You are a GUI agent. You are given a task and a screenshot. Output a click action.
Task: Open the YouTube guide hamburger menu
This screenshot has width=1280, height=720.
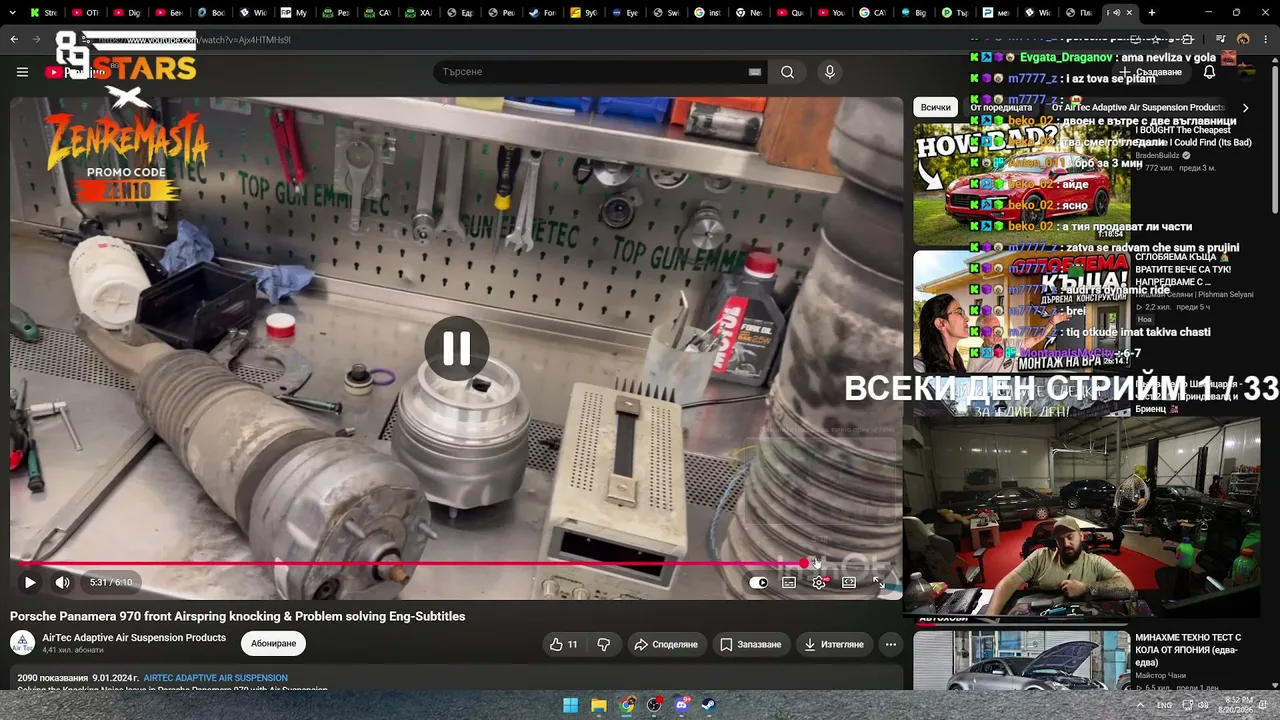click(x=22, y=72)
